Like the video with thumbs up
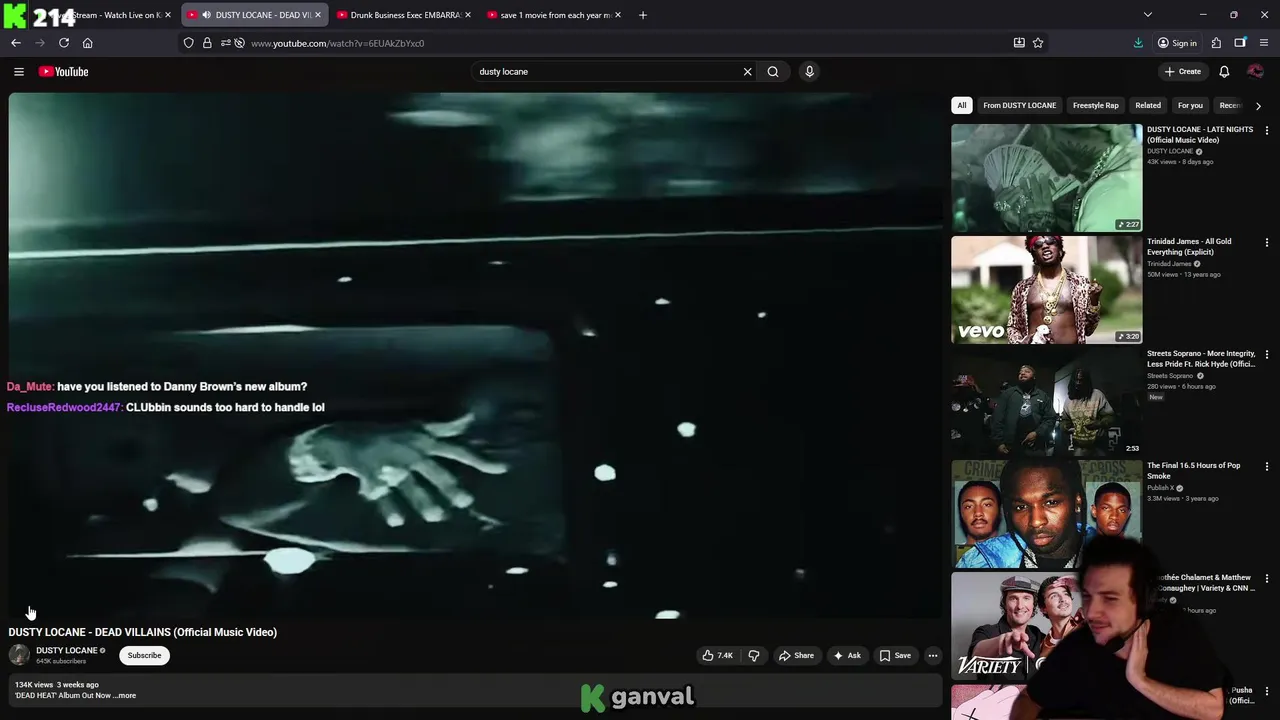1280x720 pixels. pyautogui.click(x=717, y=656)
